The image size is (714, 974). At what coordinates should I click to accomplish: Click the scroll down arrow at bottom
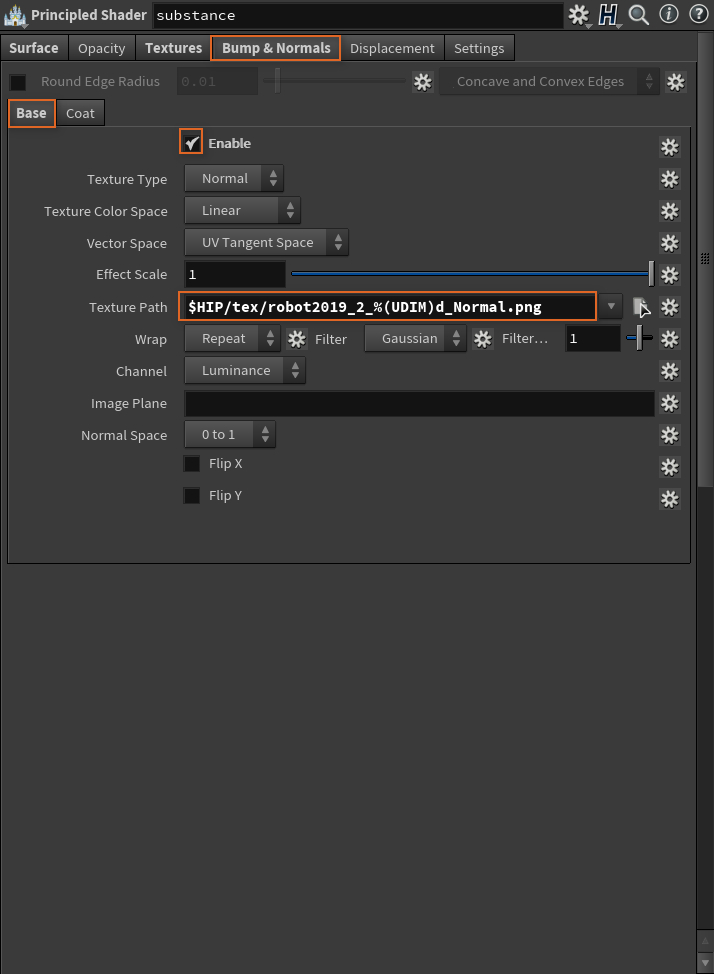705,963
